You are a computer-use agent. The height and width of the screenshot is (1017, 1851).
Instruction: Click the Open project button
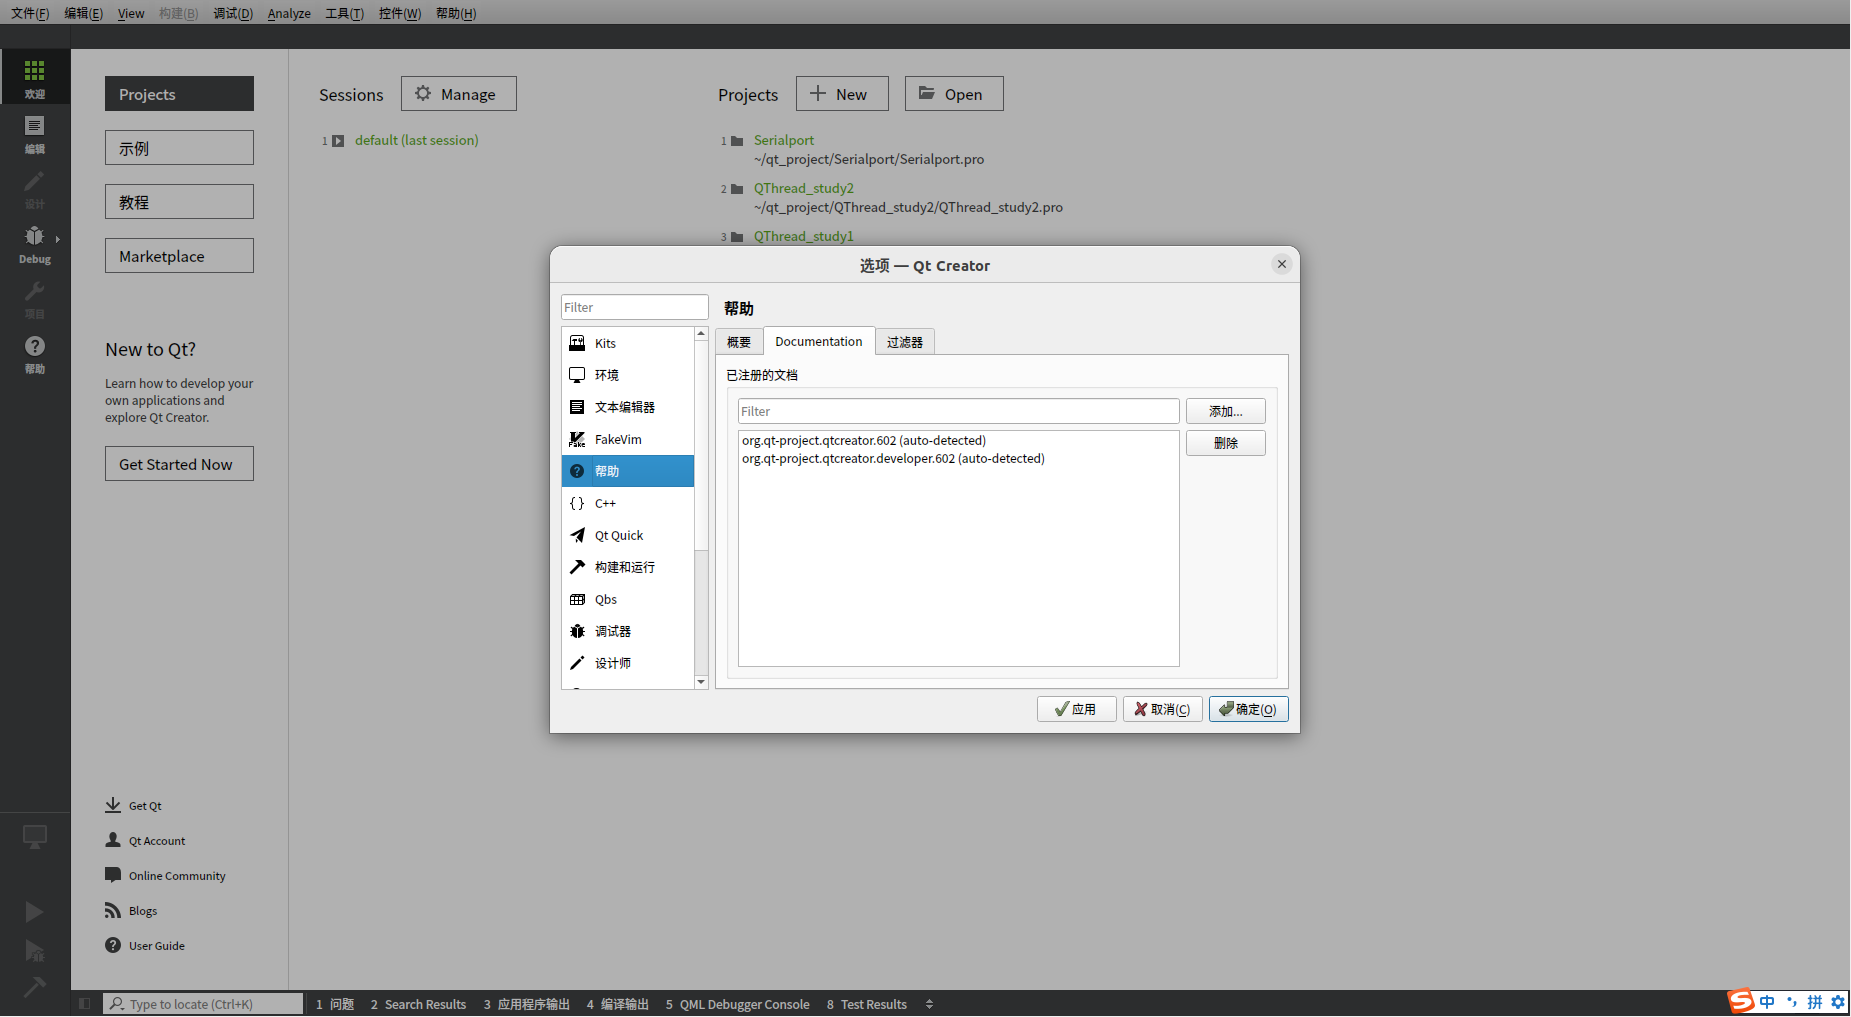[954, 94]
